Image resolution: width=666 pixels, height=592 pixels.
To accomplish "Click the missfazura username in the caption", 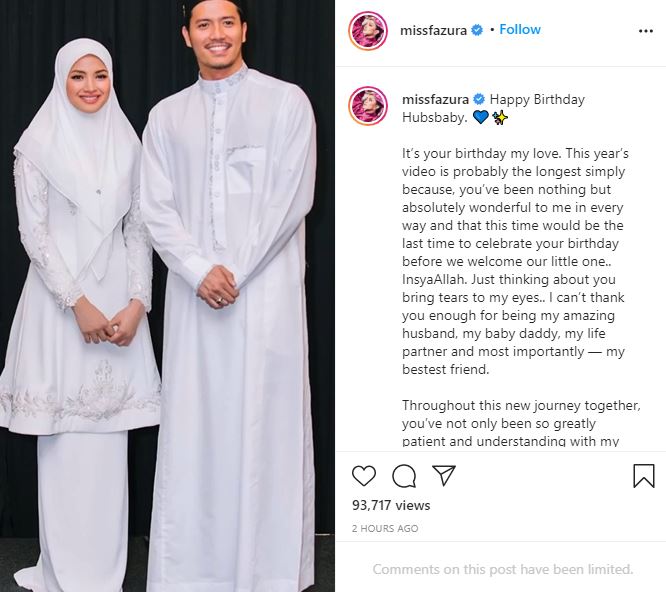I will tap(435, 99).
